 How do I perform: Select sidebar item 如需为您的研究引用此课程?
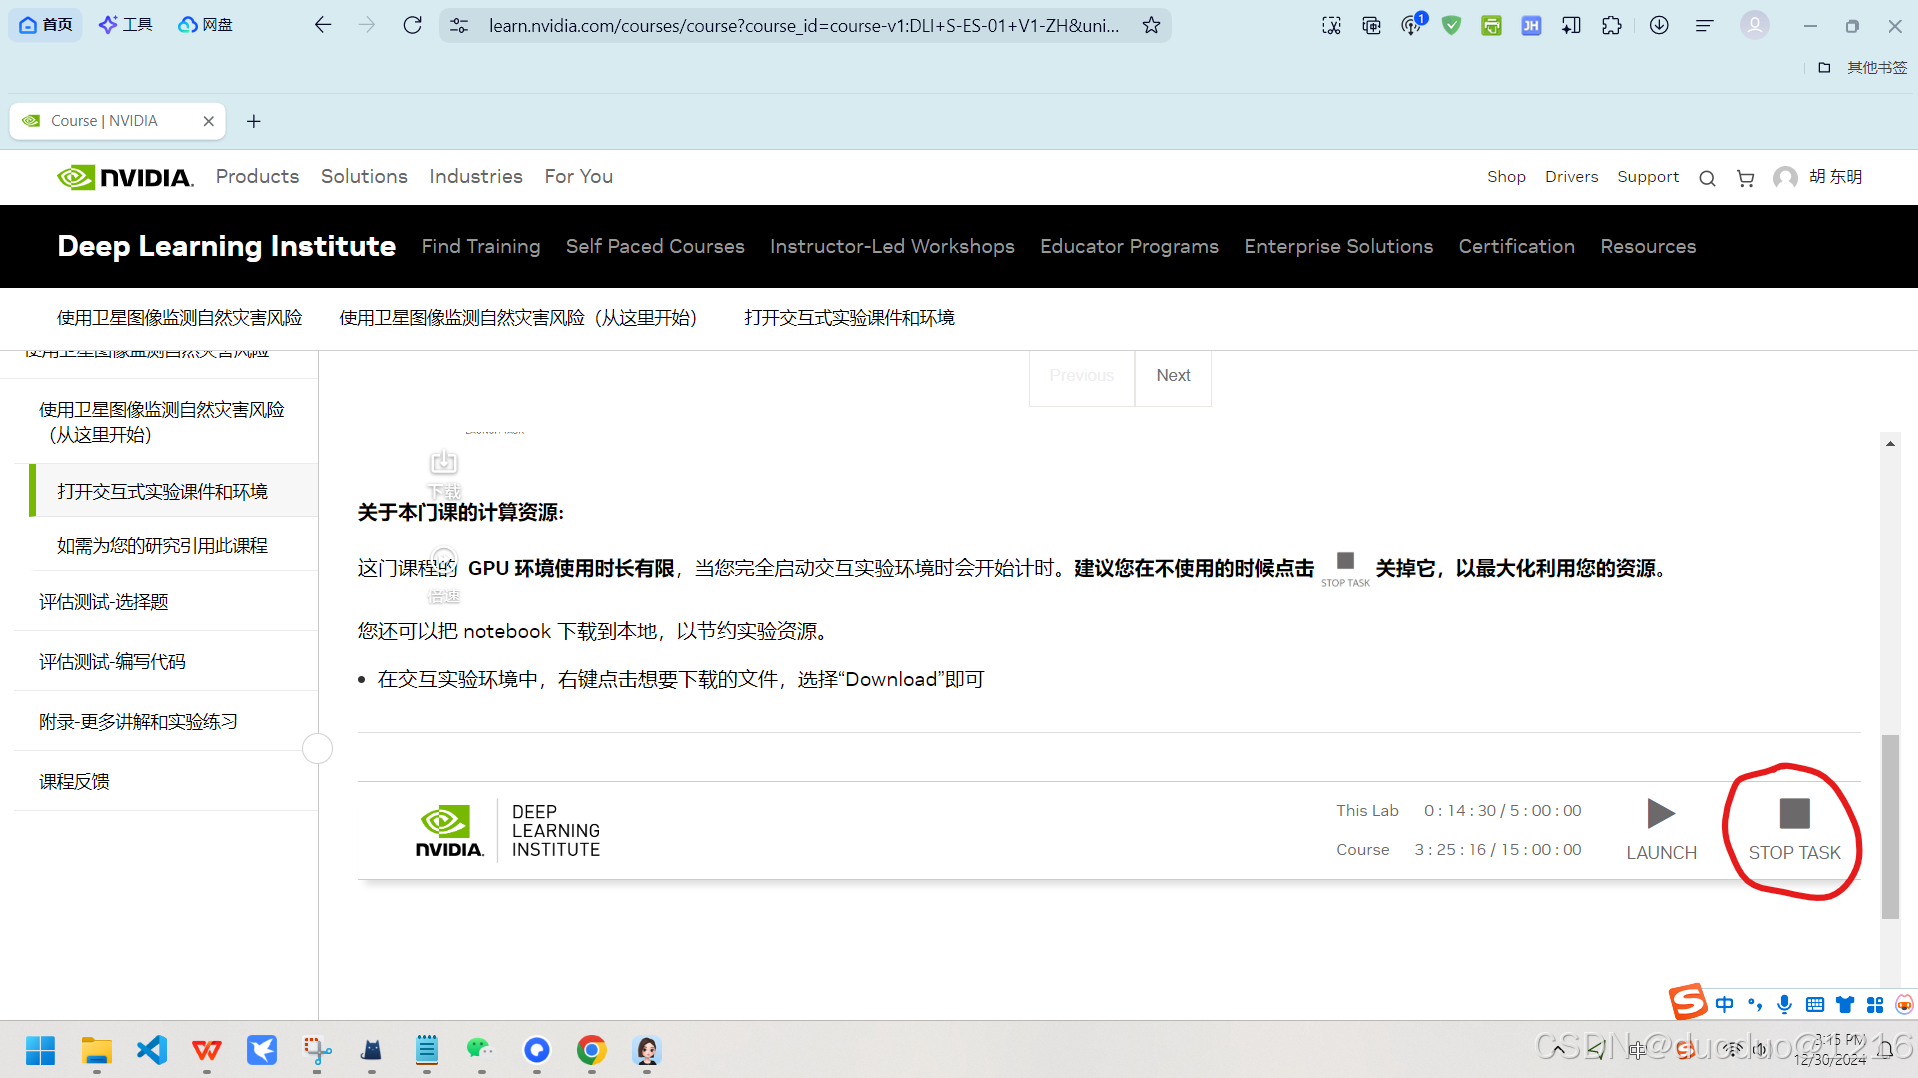tap(162, 545)
